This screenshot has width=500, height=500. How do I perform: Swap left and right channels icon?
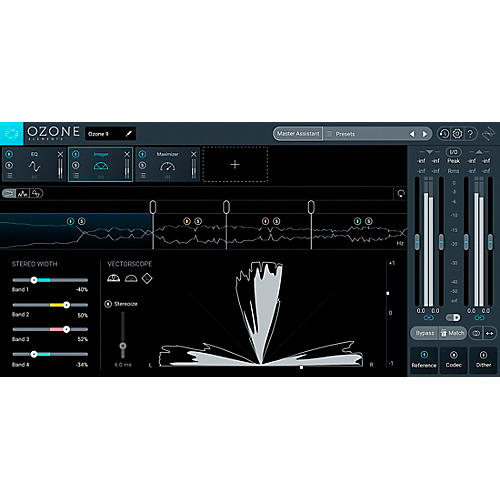click(489, 333)
